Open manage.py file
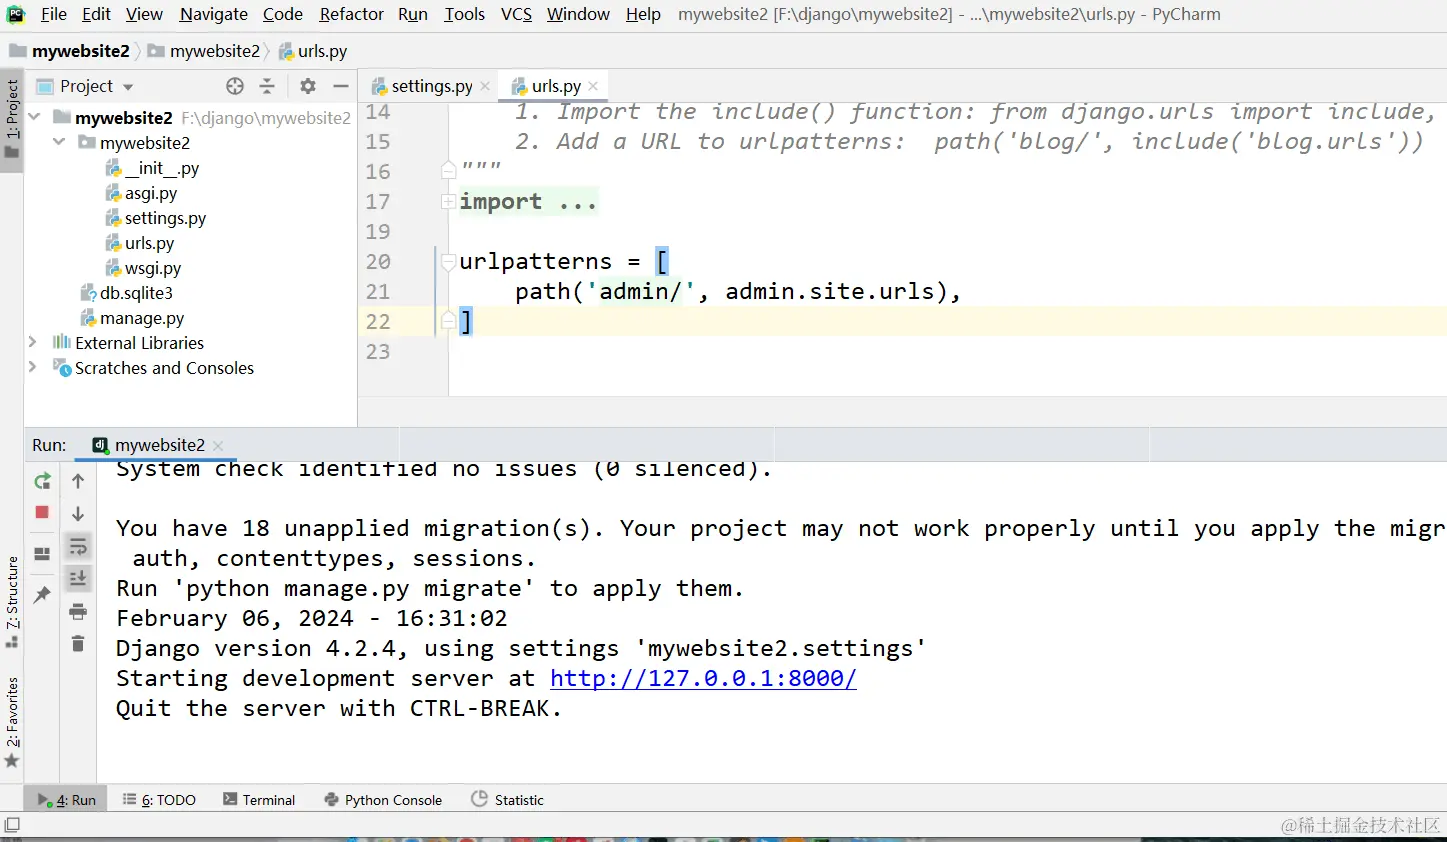This screenshot has height=842, width=1447. [132, 318]
